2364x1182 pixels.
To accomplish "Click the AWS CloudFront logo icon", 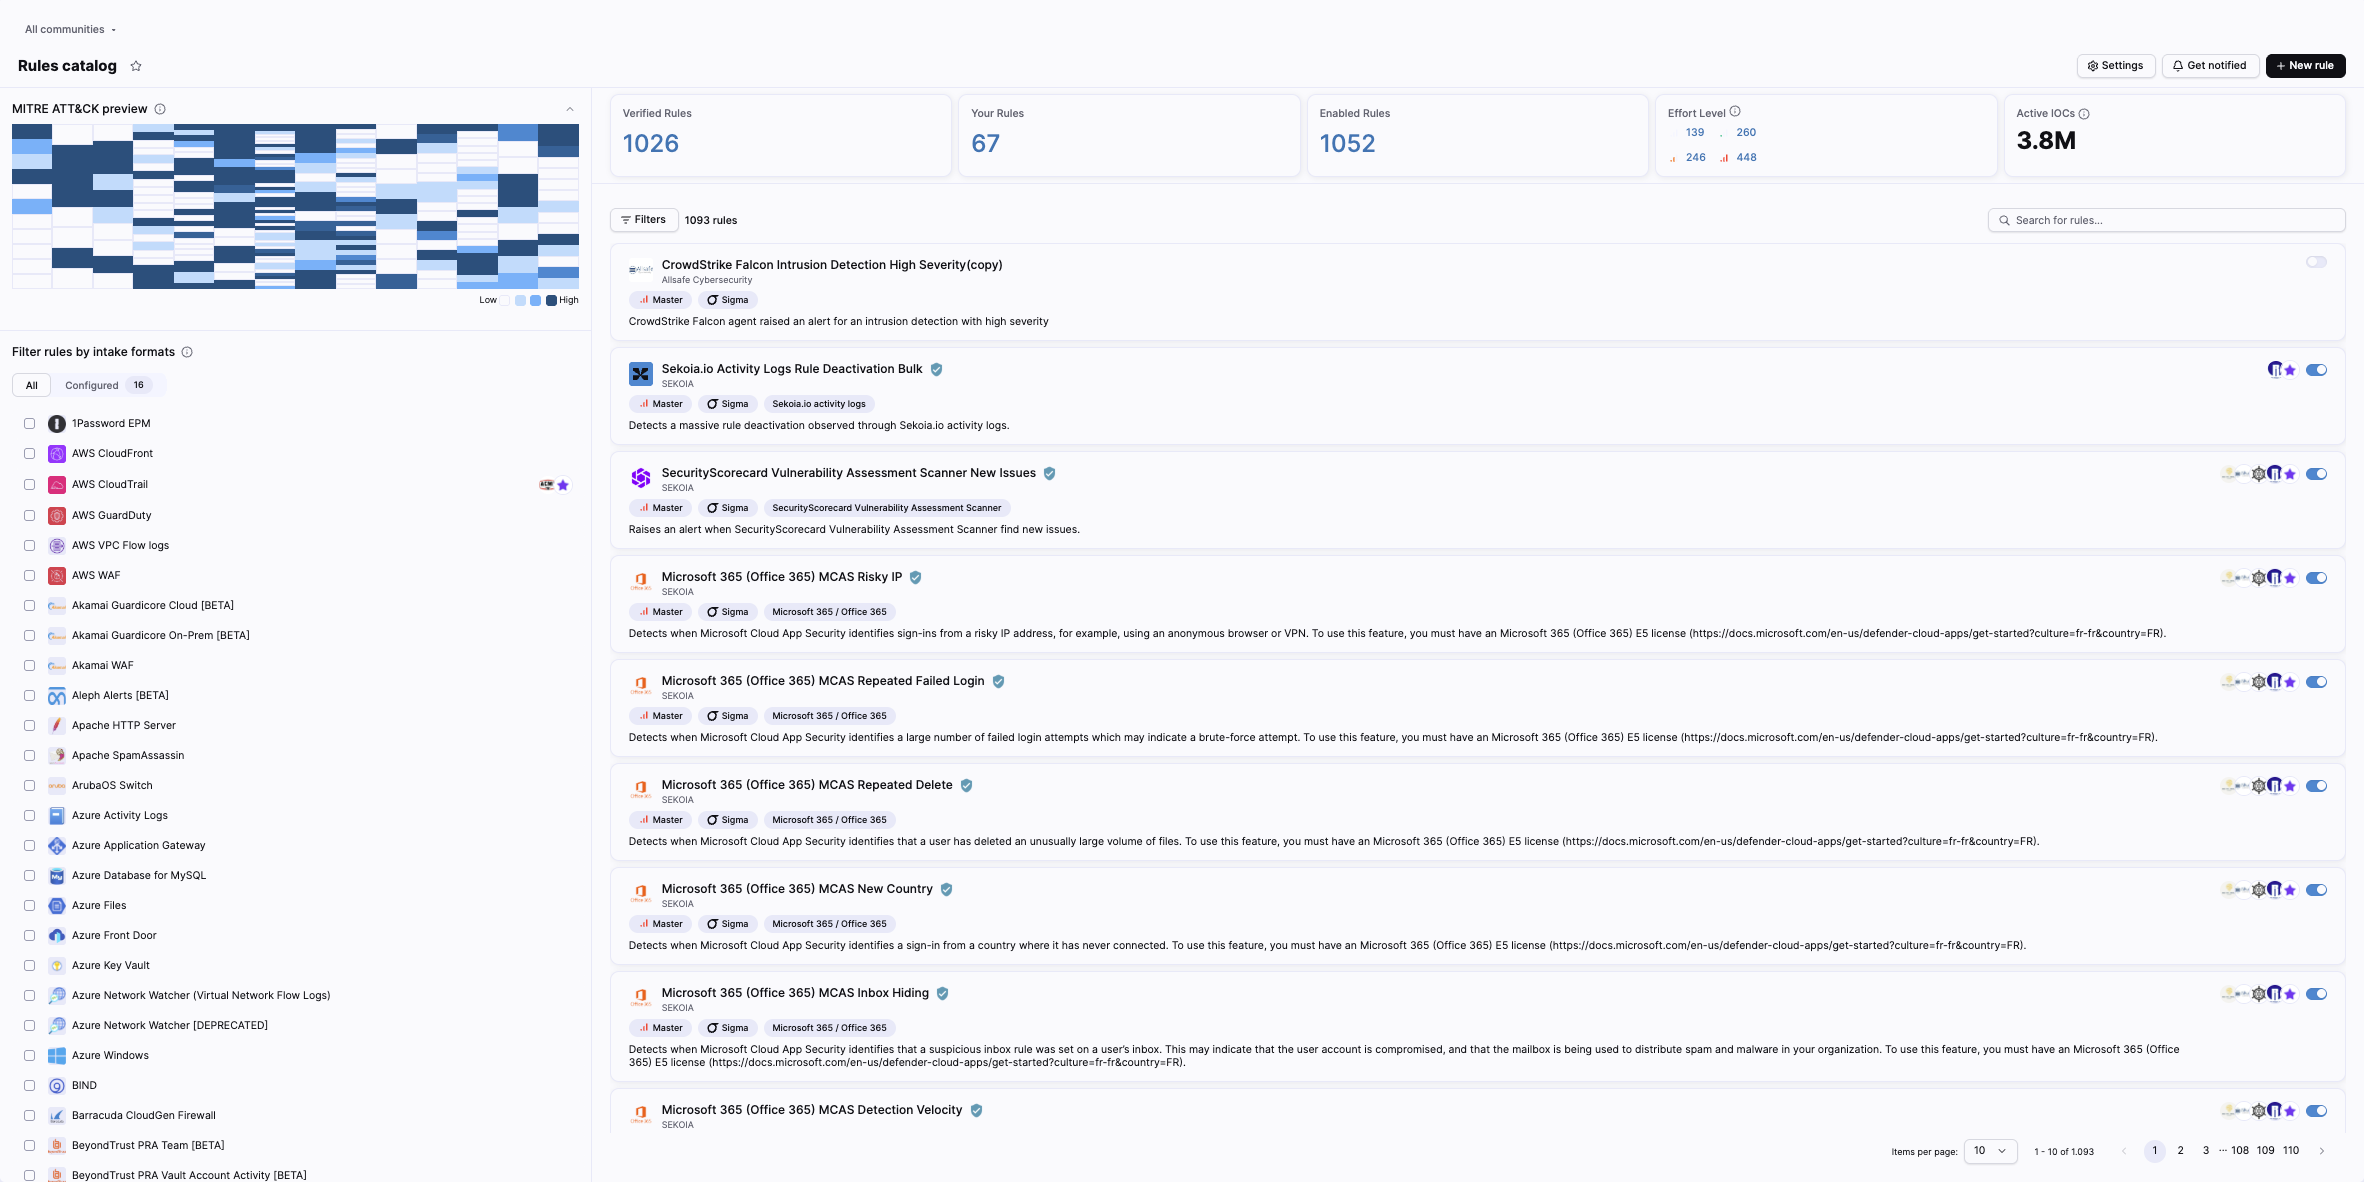I will [57, 454].
